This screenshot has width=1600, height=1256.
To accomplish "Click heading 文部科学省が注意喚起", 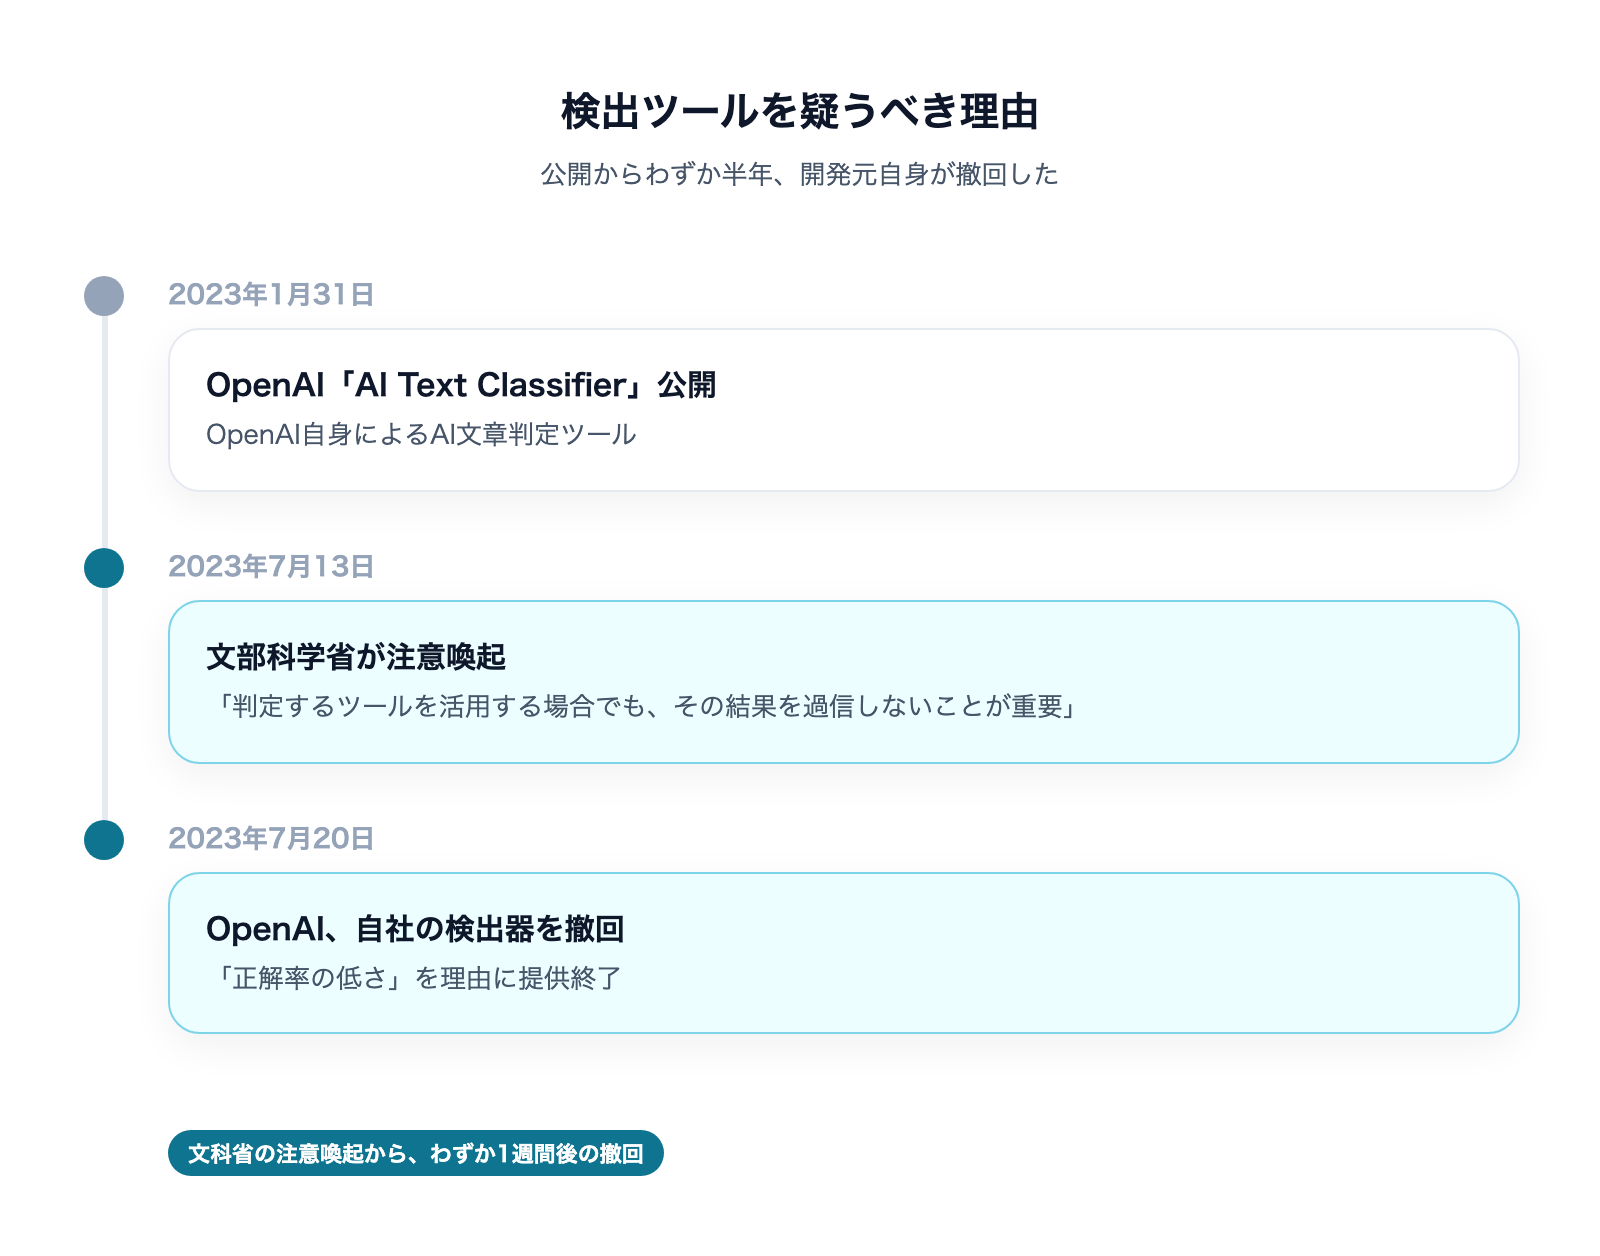I will [356, 657].
